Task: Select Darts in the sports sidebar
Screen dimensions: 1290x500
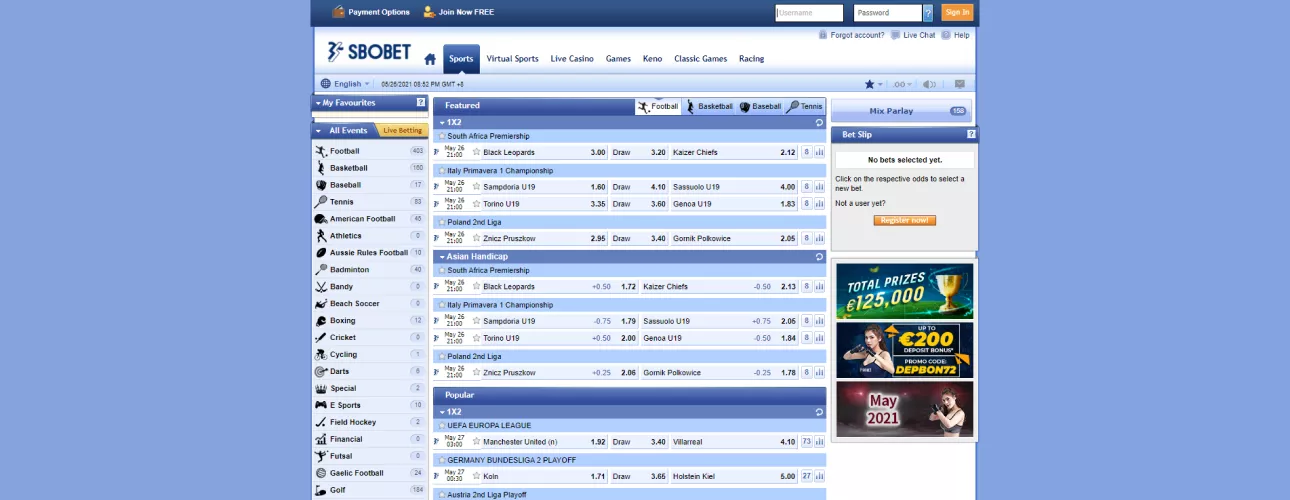Action: tap(369, 372)
